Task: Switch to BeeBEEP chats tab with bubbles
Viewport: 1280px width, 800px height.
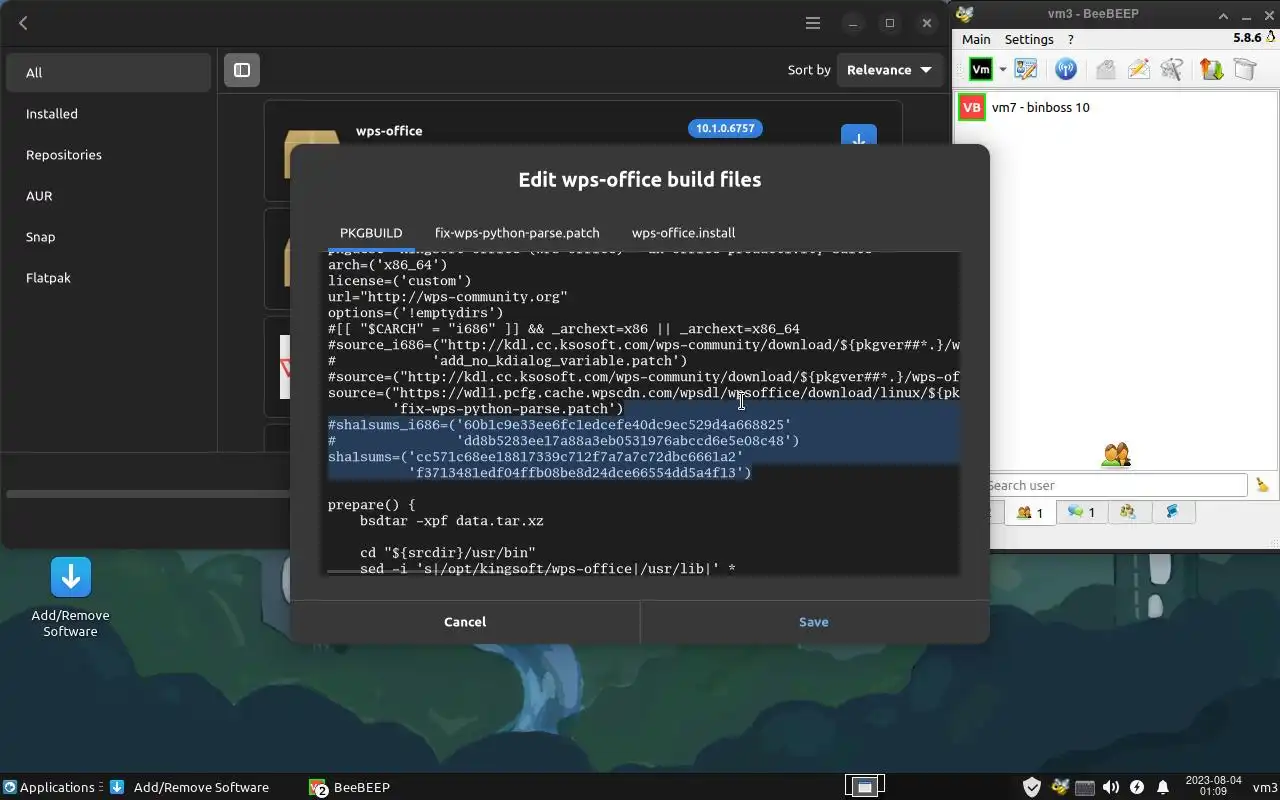Action: [x=1081, y=512]
